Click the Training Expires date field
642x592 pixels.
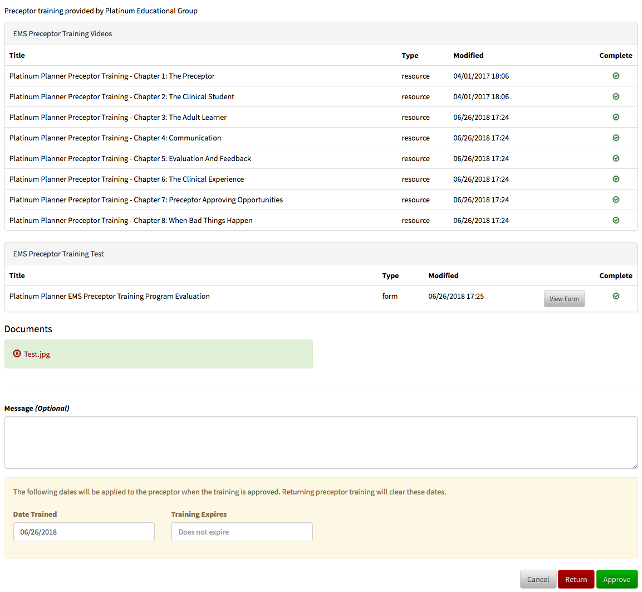coord(241,532)
